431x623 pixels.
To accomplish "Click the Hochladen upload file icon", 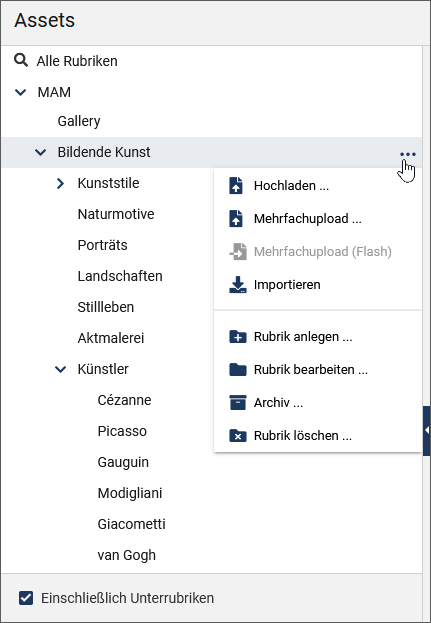I will point(236,186).
